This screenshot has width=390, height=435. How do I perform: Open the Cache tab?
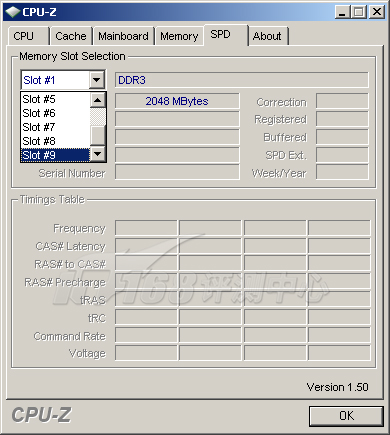pos(71,36)
